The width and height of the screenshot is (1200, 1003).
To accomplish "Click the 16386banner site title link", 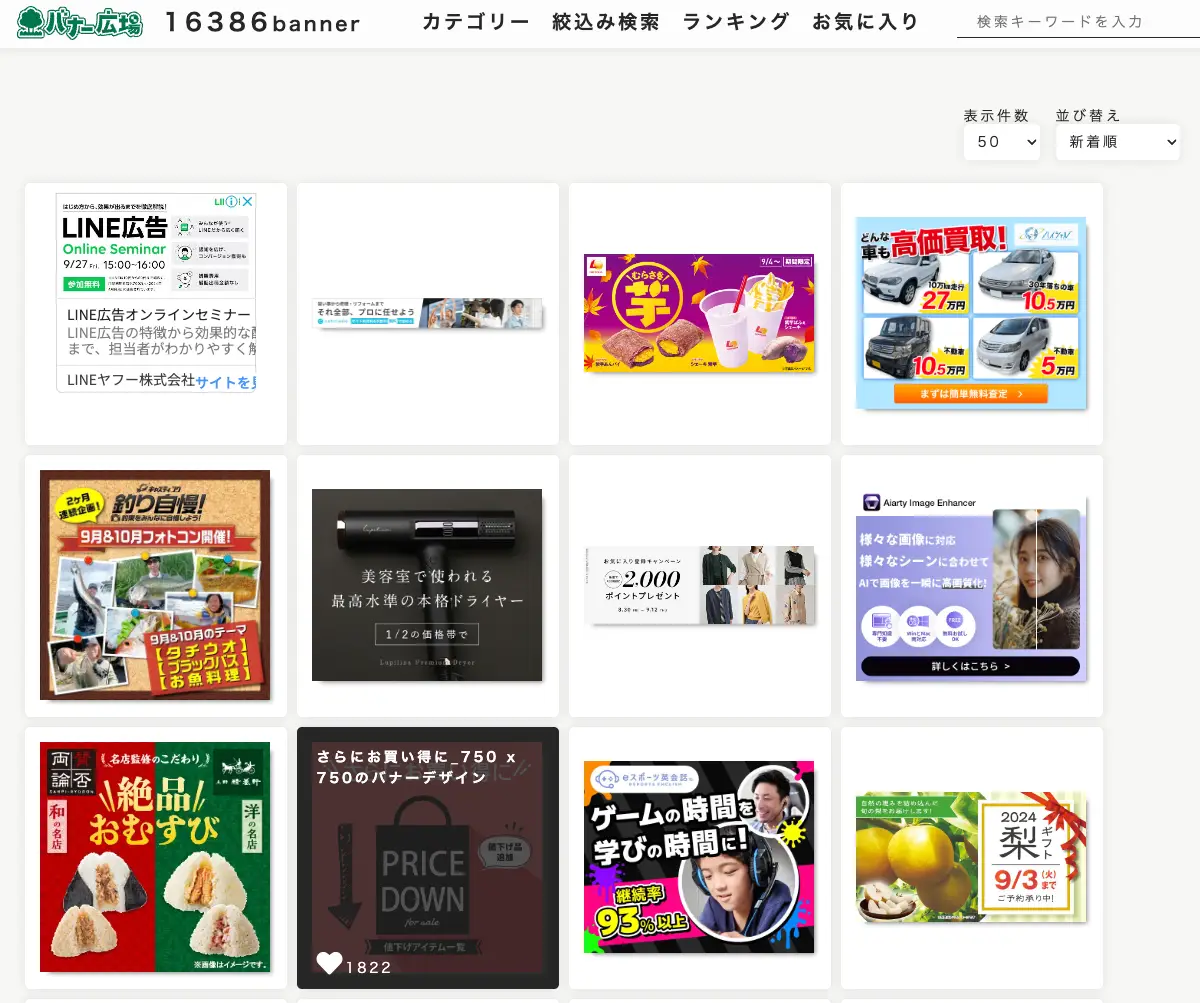I will (x=262, y=22).
